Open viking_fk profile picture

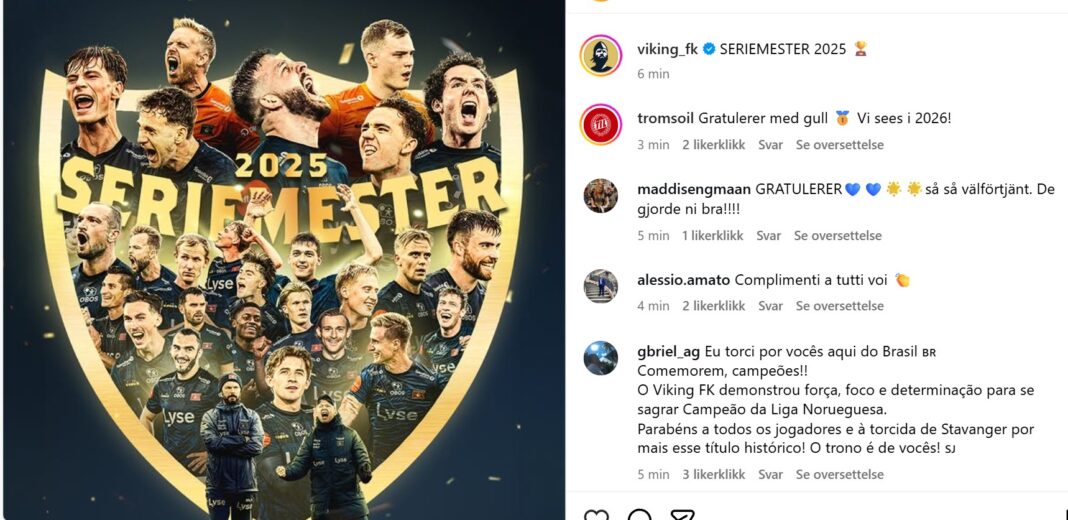601,55
